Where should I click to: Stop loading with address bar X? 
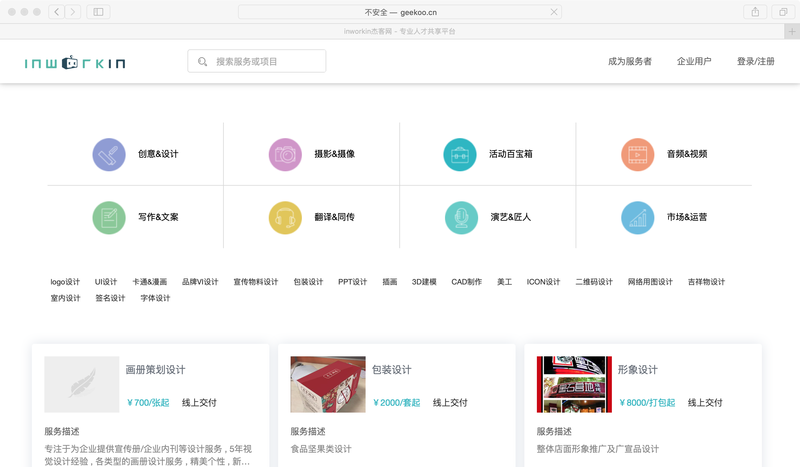click(x=554, y=12)
